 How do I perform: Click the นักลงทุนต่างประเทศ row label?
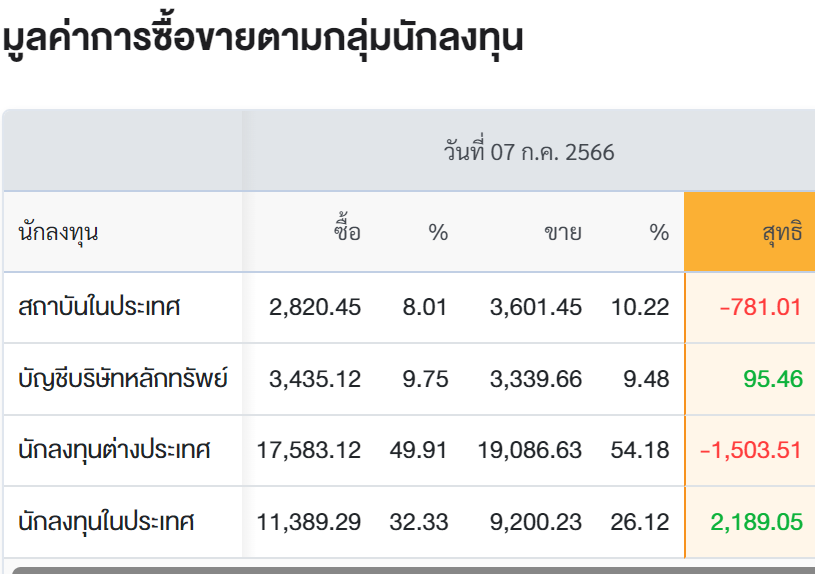point(114,450)
